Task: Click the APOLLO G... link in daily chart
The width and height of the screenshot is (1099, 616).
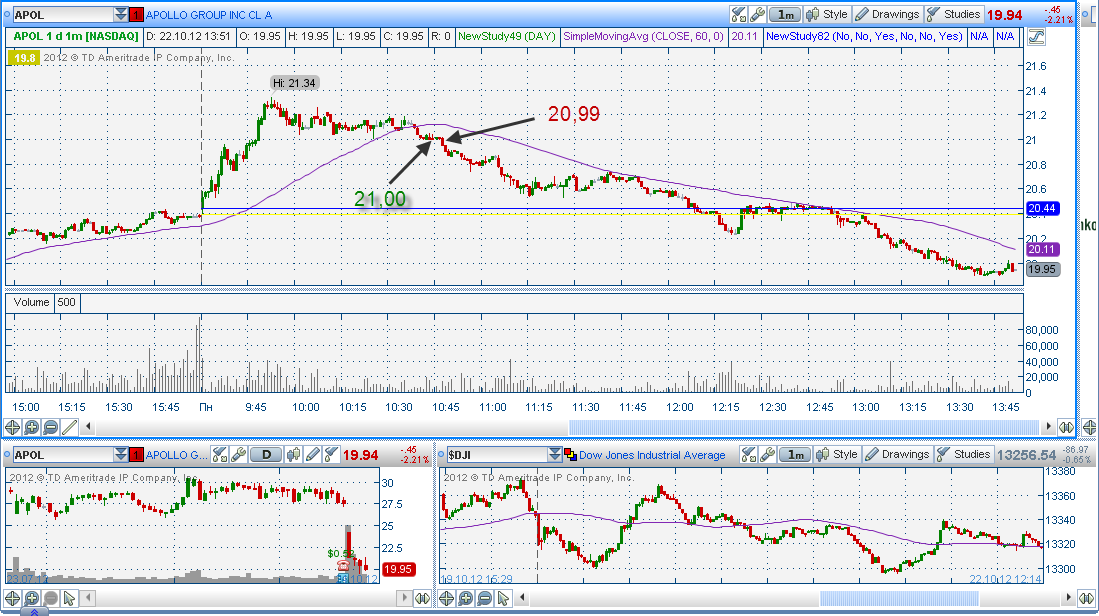Action: [x=177, y=455]
